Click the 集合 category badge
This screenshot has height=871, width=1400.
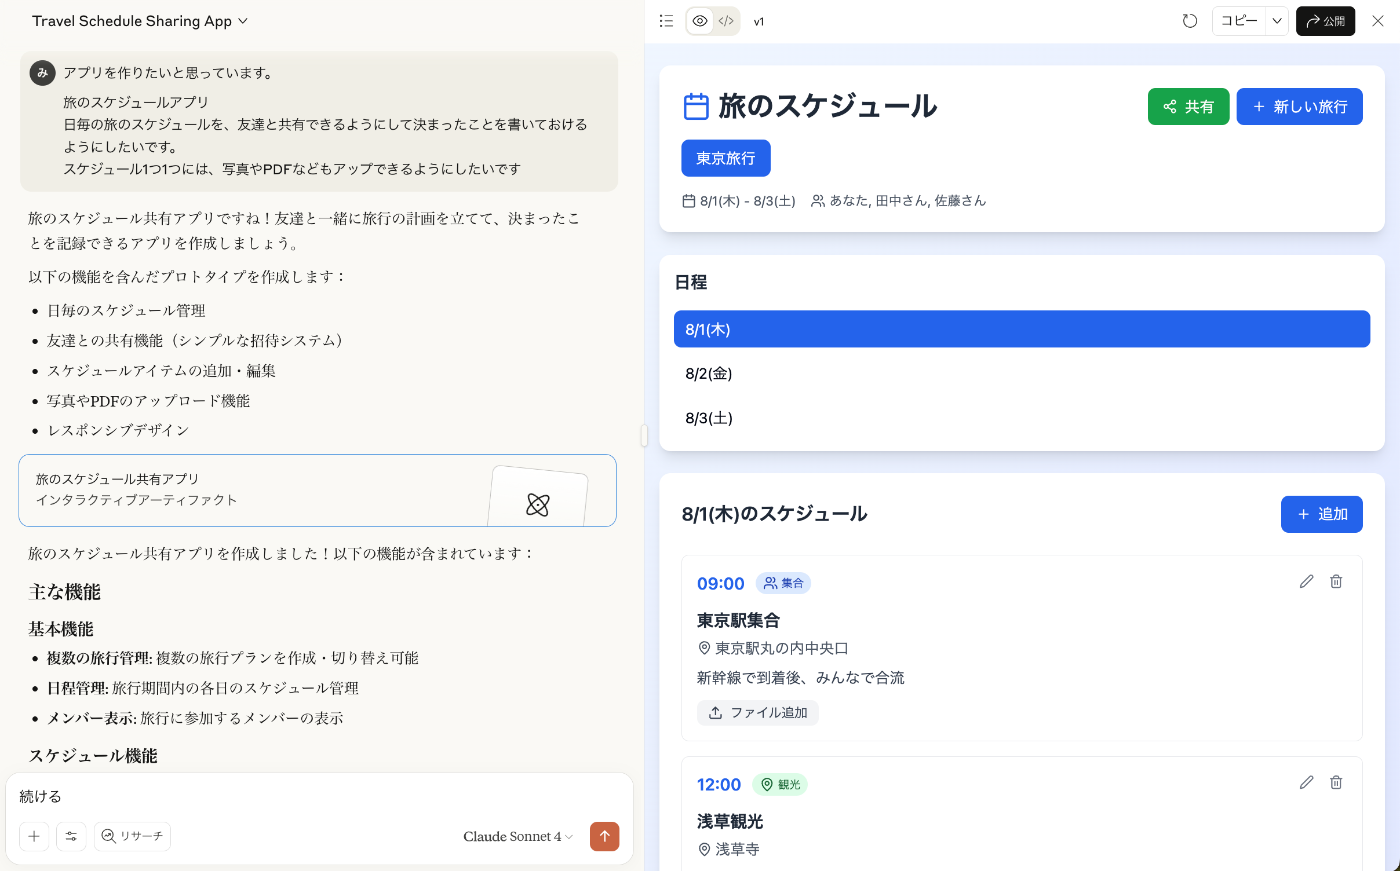point(783,583)
